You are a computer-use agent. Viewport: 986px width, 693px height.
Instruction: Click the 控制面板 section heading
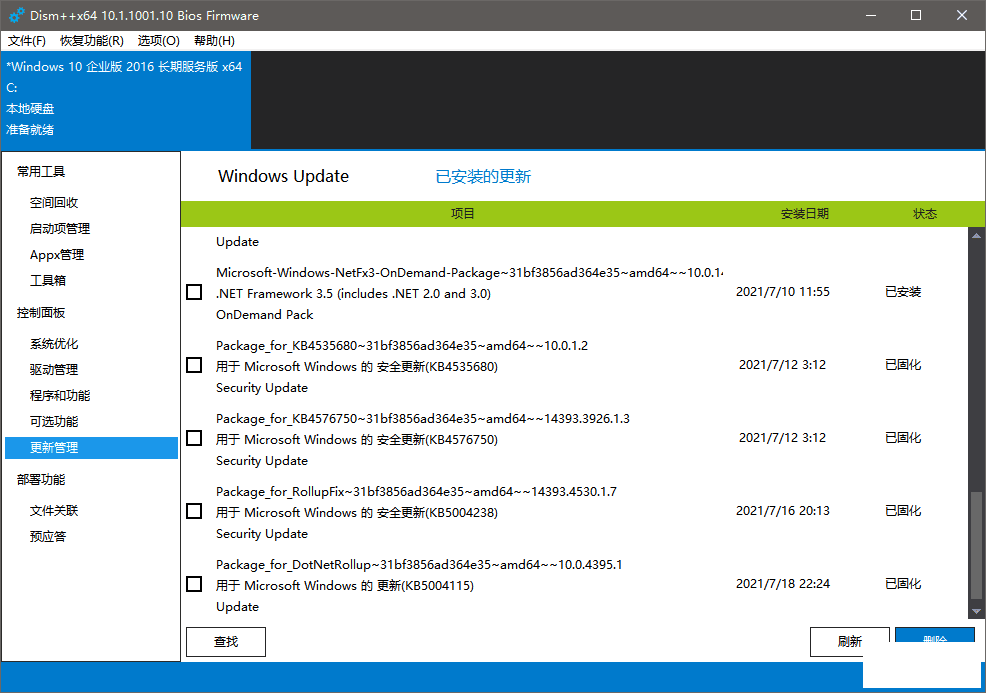[41, 313]
